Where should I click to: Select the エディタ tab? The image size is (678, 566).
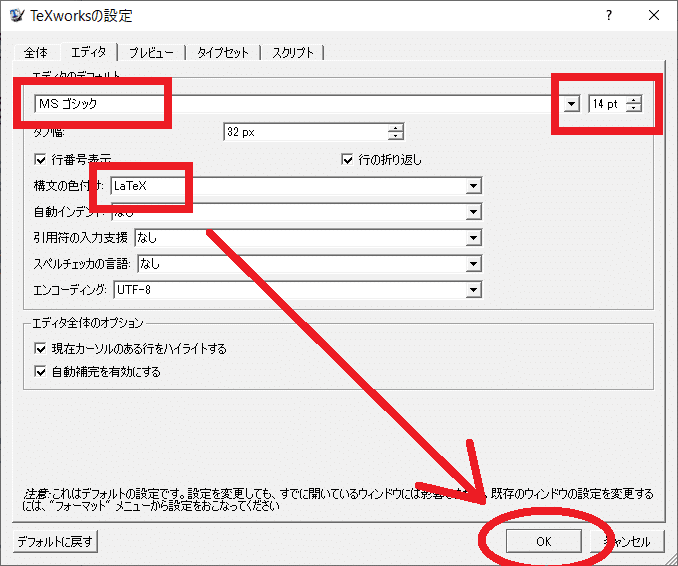coord(88,52)
